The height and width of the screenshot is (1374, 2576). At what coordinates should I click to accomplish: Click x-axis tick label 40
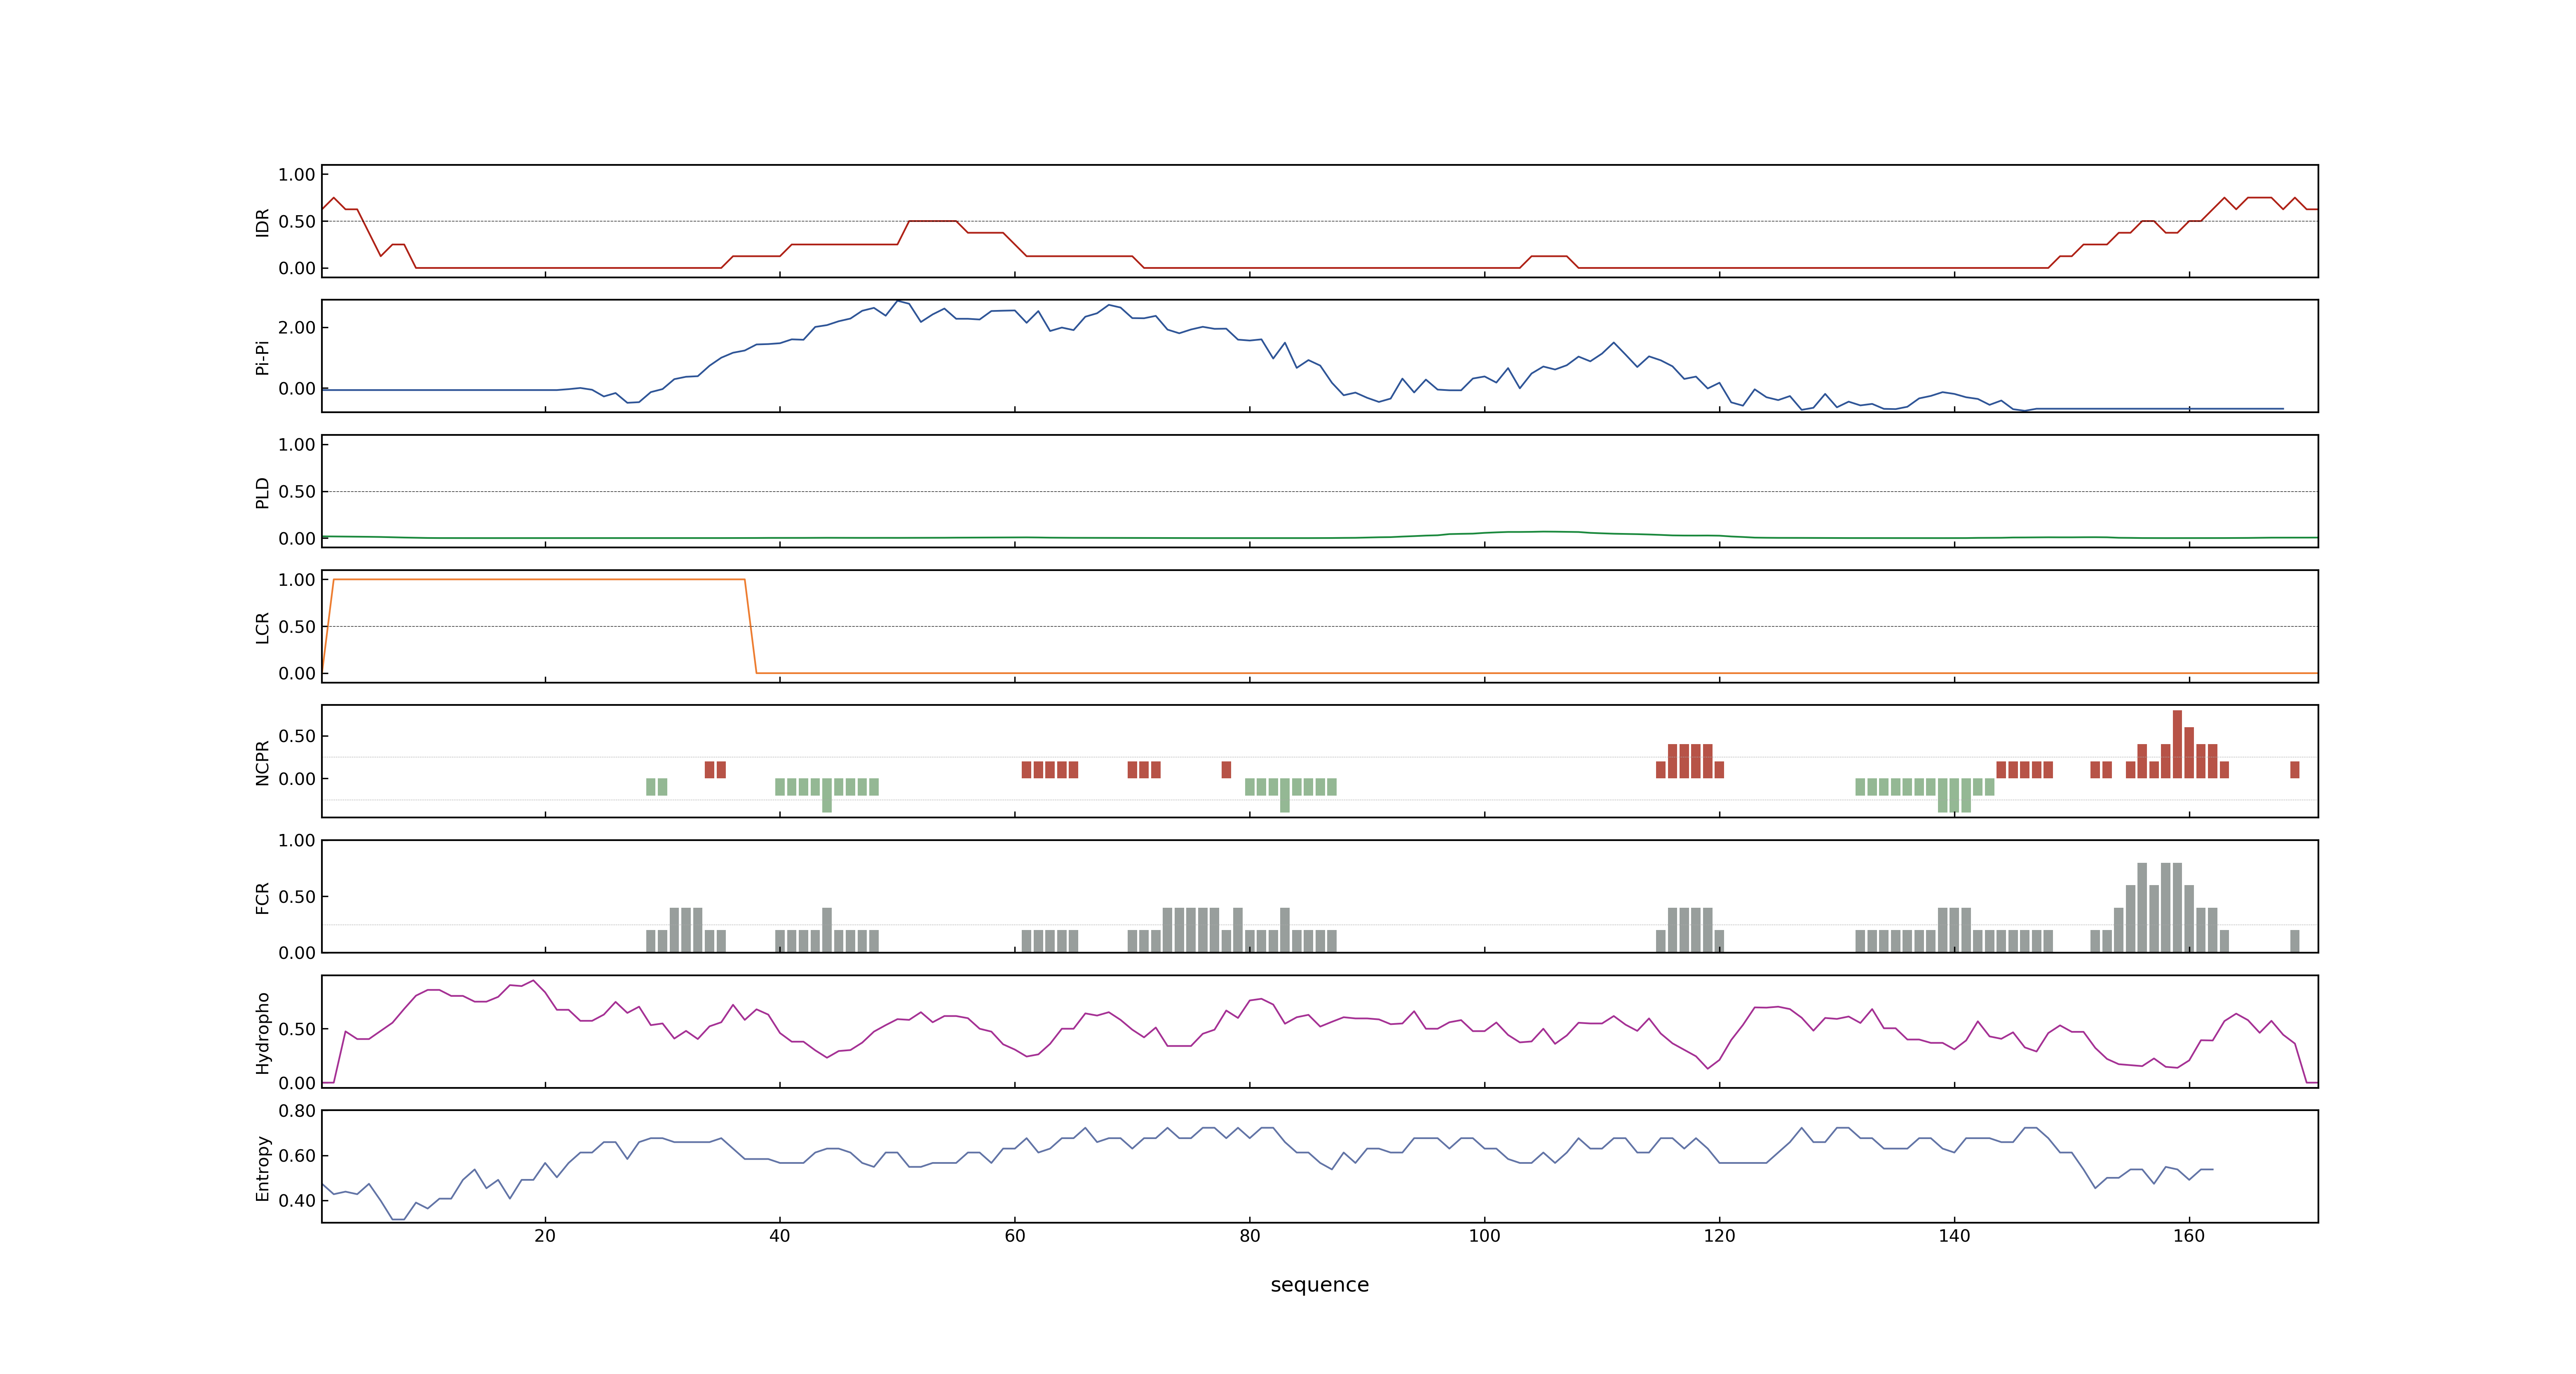pyautogui.click(x=780, y=1236)
